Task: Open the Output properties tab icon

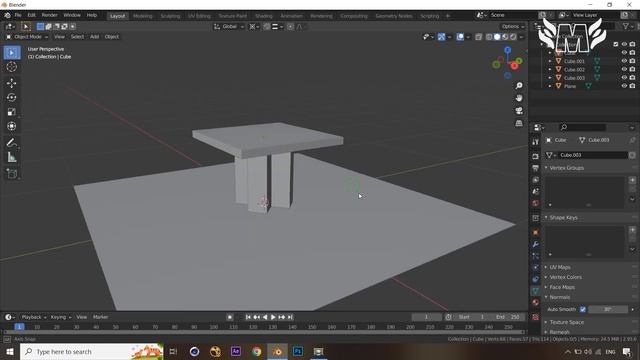Action: pyautogui.click(x=536, y=168)
